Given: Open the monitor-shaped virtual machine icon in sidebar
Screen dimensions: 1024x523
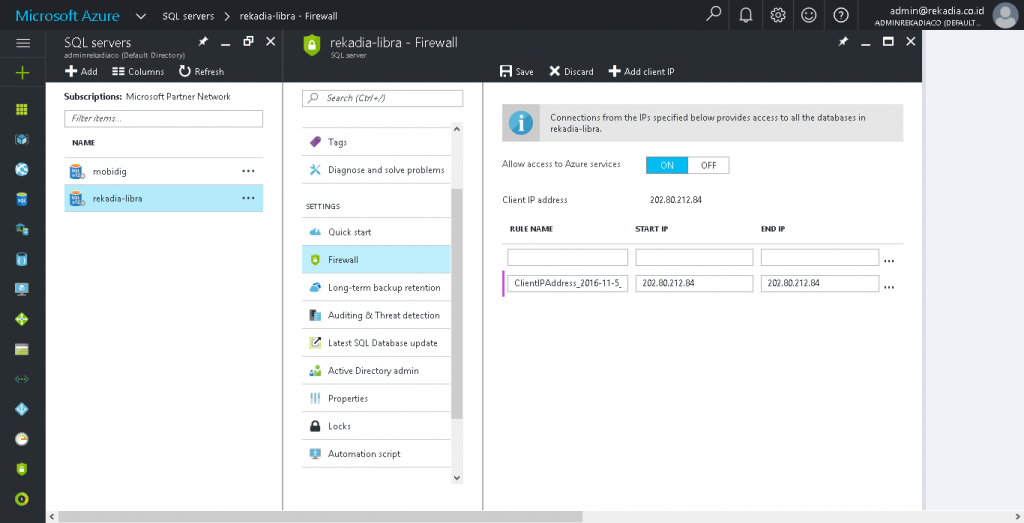Looking at the screenshot, I should [x=22, y=289].
